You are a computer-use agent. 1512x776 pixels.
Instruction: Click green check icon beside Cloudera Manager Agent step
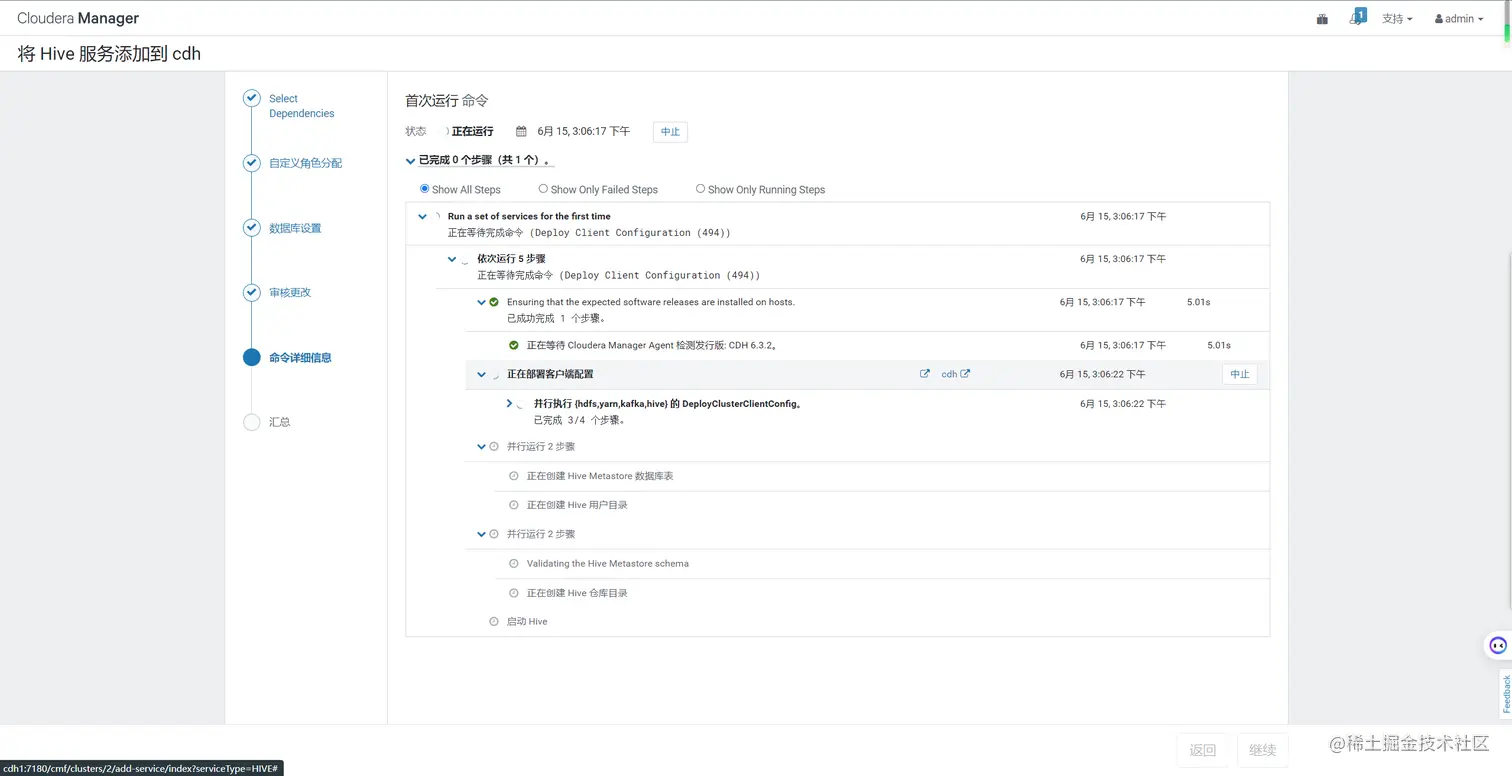pyautogui.click(x=514, y=345)
